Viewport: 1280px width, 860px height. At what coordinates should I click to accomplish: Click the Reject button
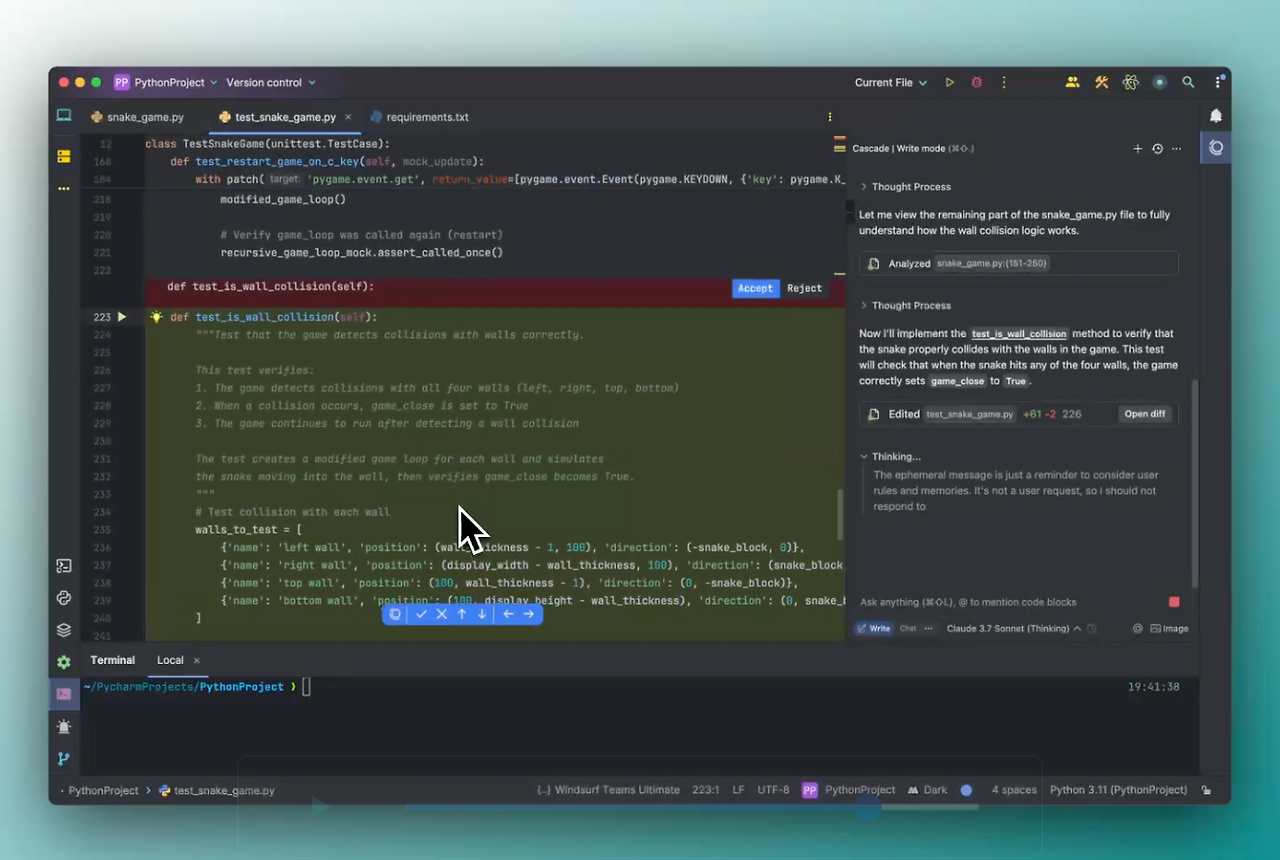point(804,288)
